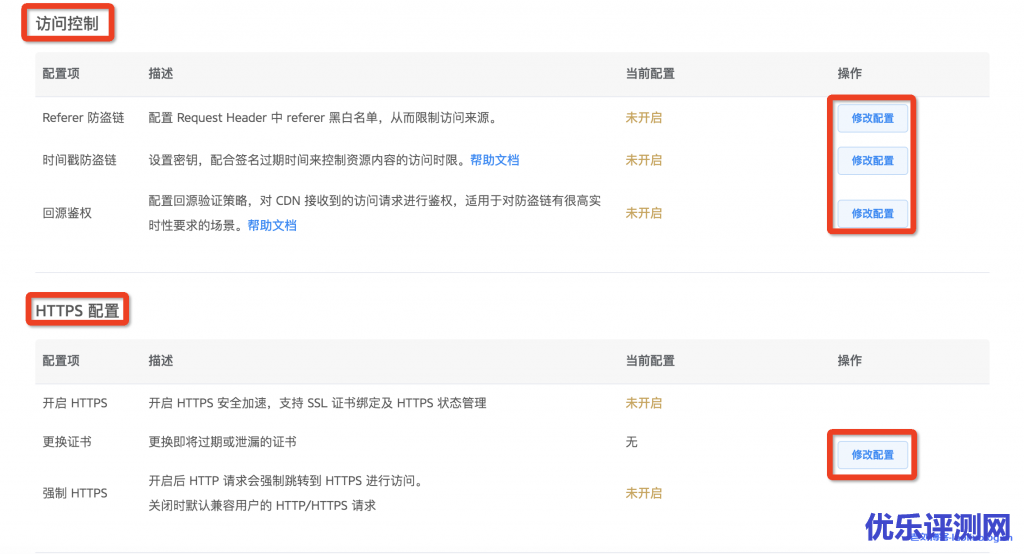Click the Referer 黑白名单 description text
This screenshot has width=1024, height=554.
[x=324, y=118]
